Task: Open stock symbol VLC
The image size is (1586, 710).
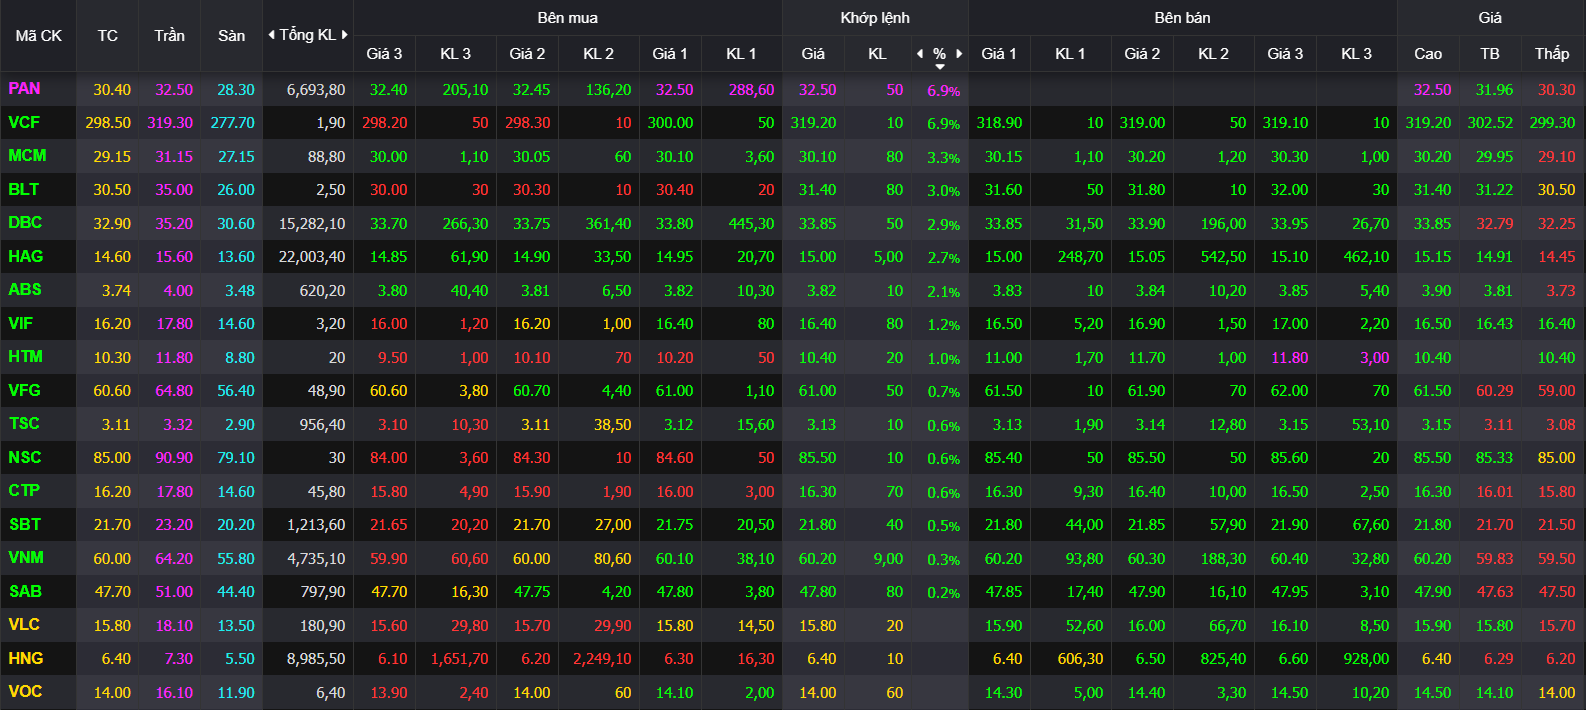Action: point(24,624)
